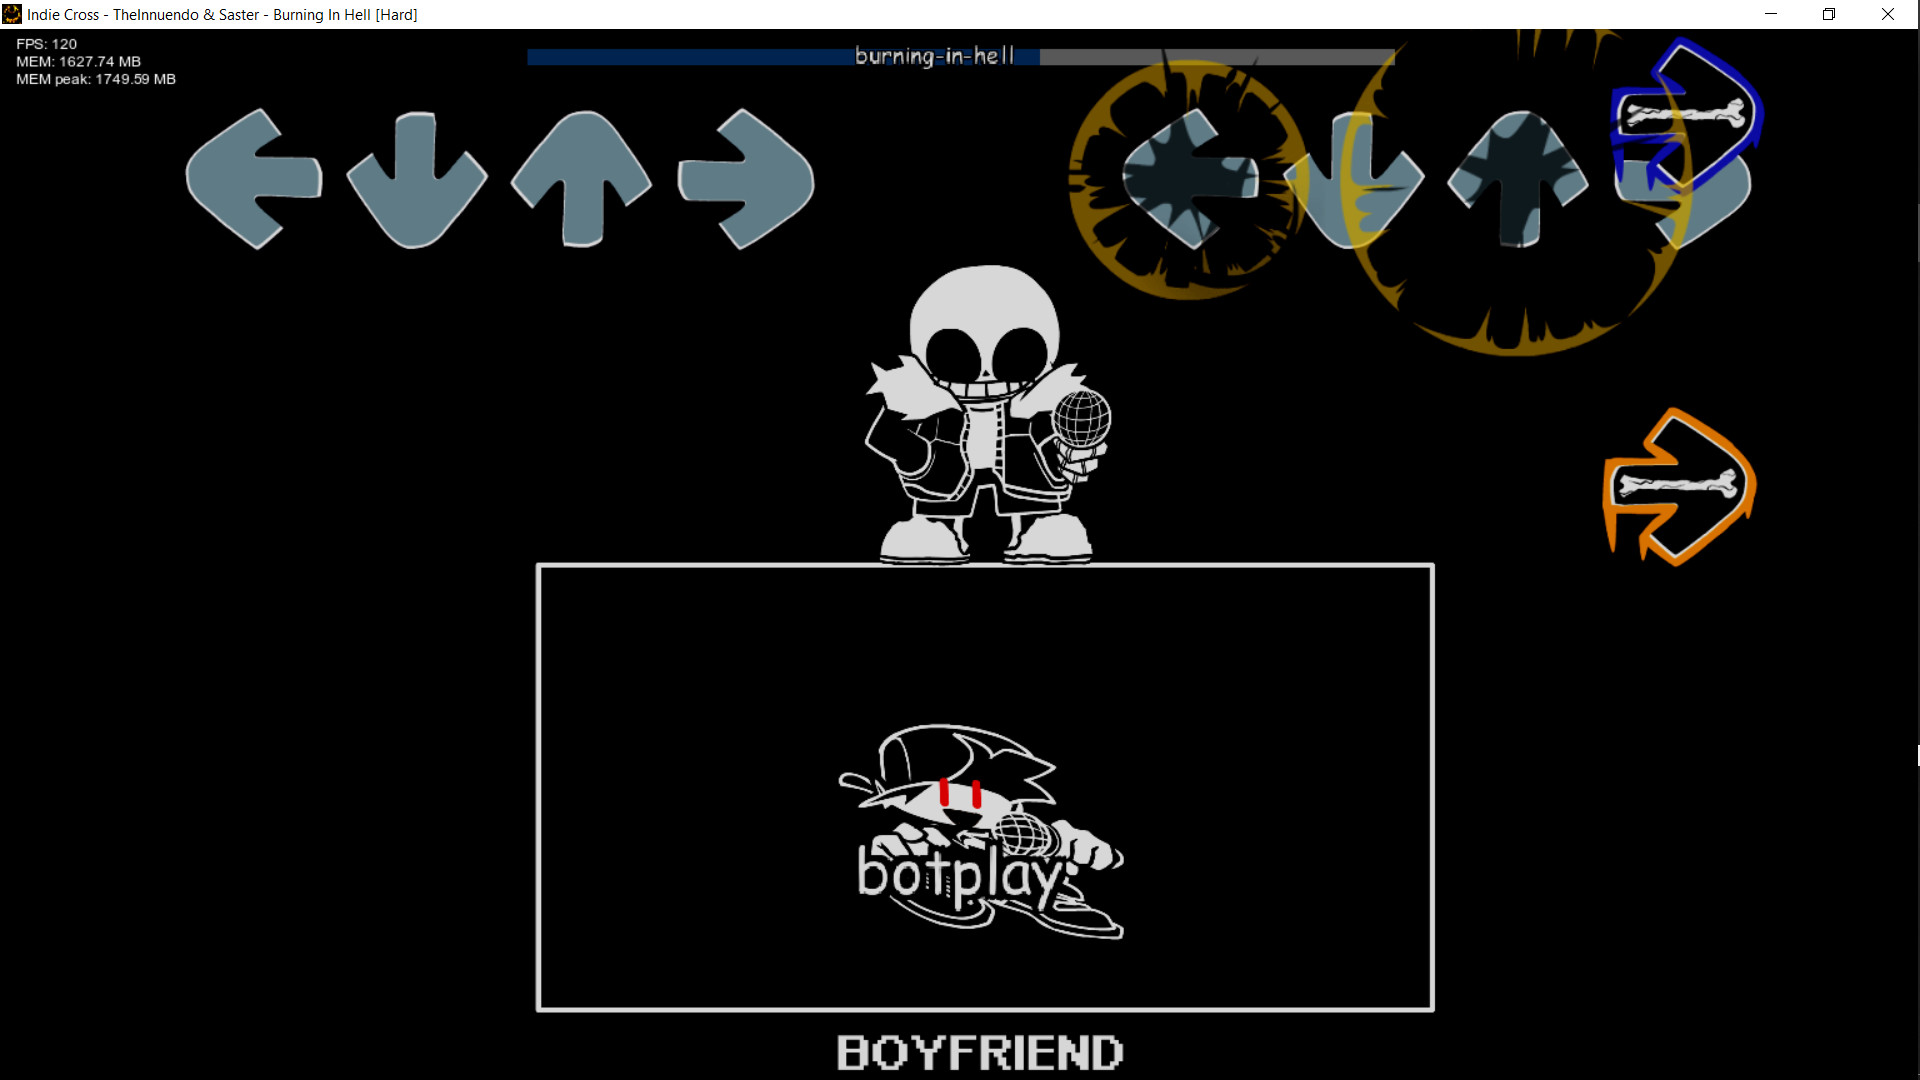Restore down the game window
Viewport: 1920px width, 1080px height.
[1829, 14]
